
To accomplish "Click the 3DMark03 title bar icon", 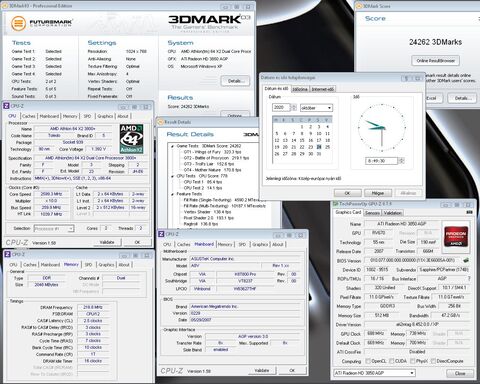I will tap(6, 6).
